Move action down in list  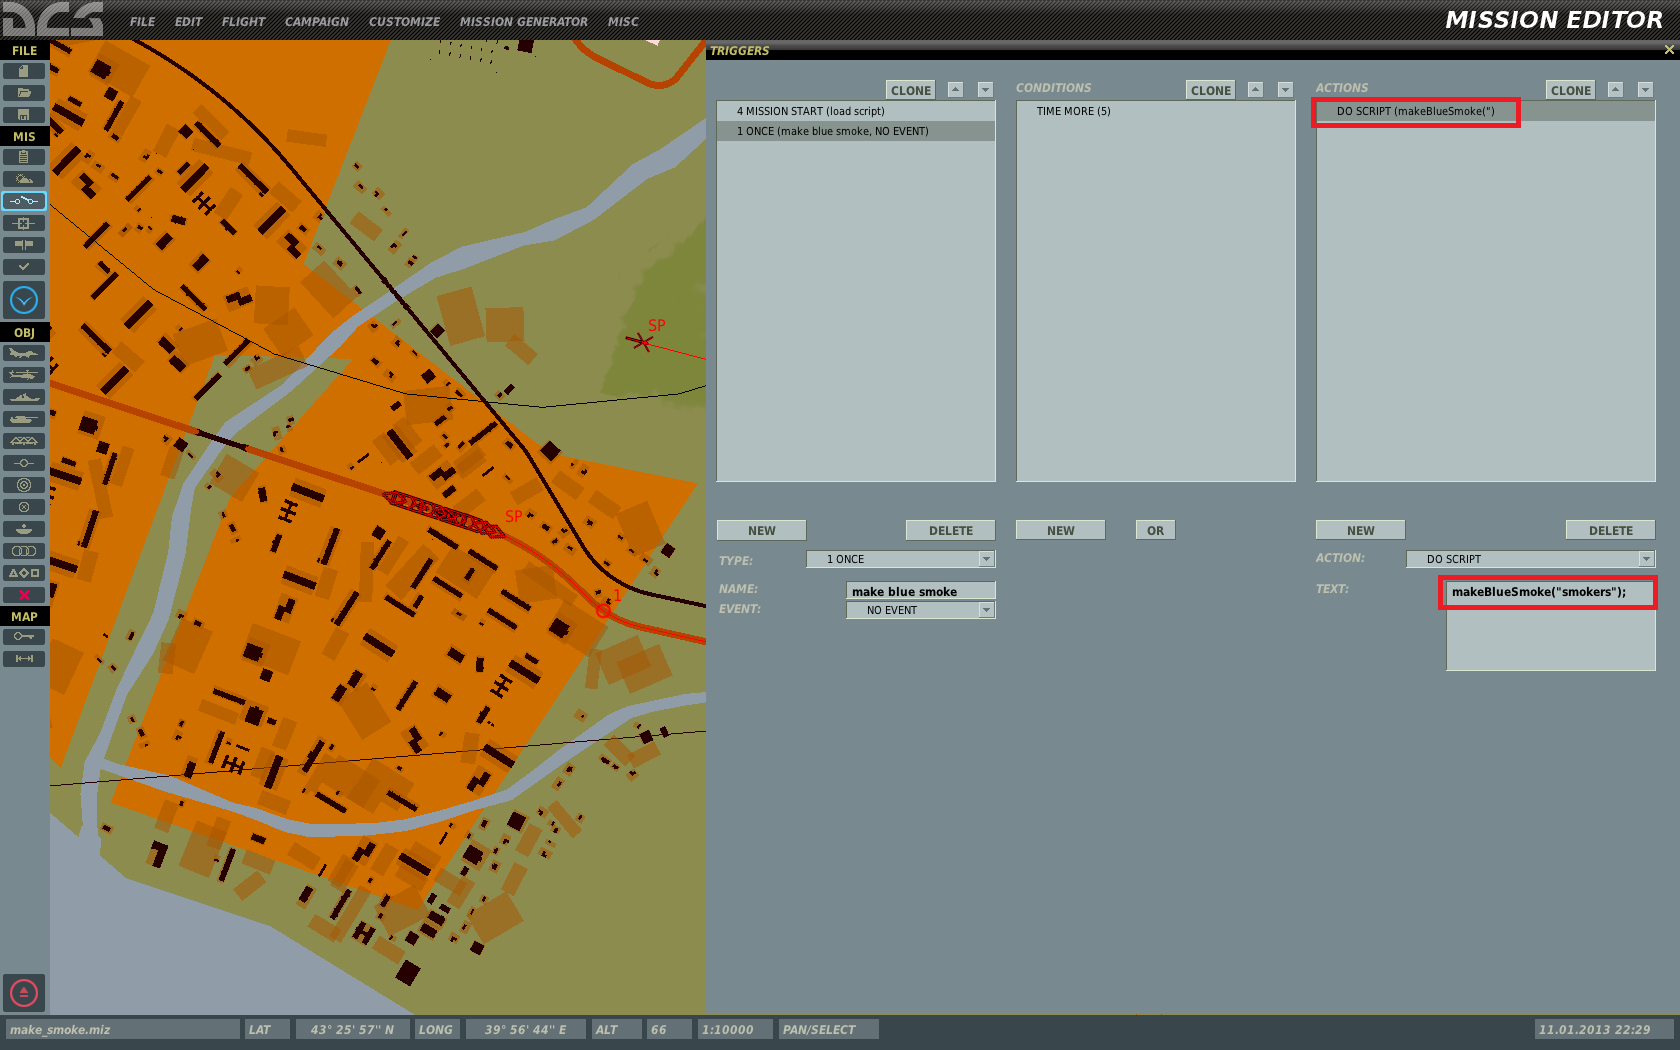[1645, 90]
